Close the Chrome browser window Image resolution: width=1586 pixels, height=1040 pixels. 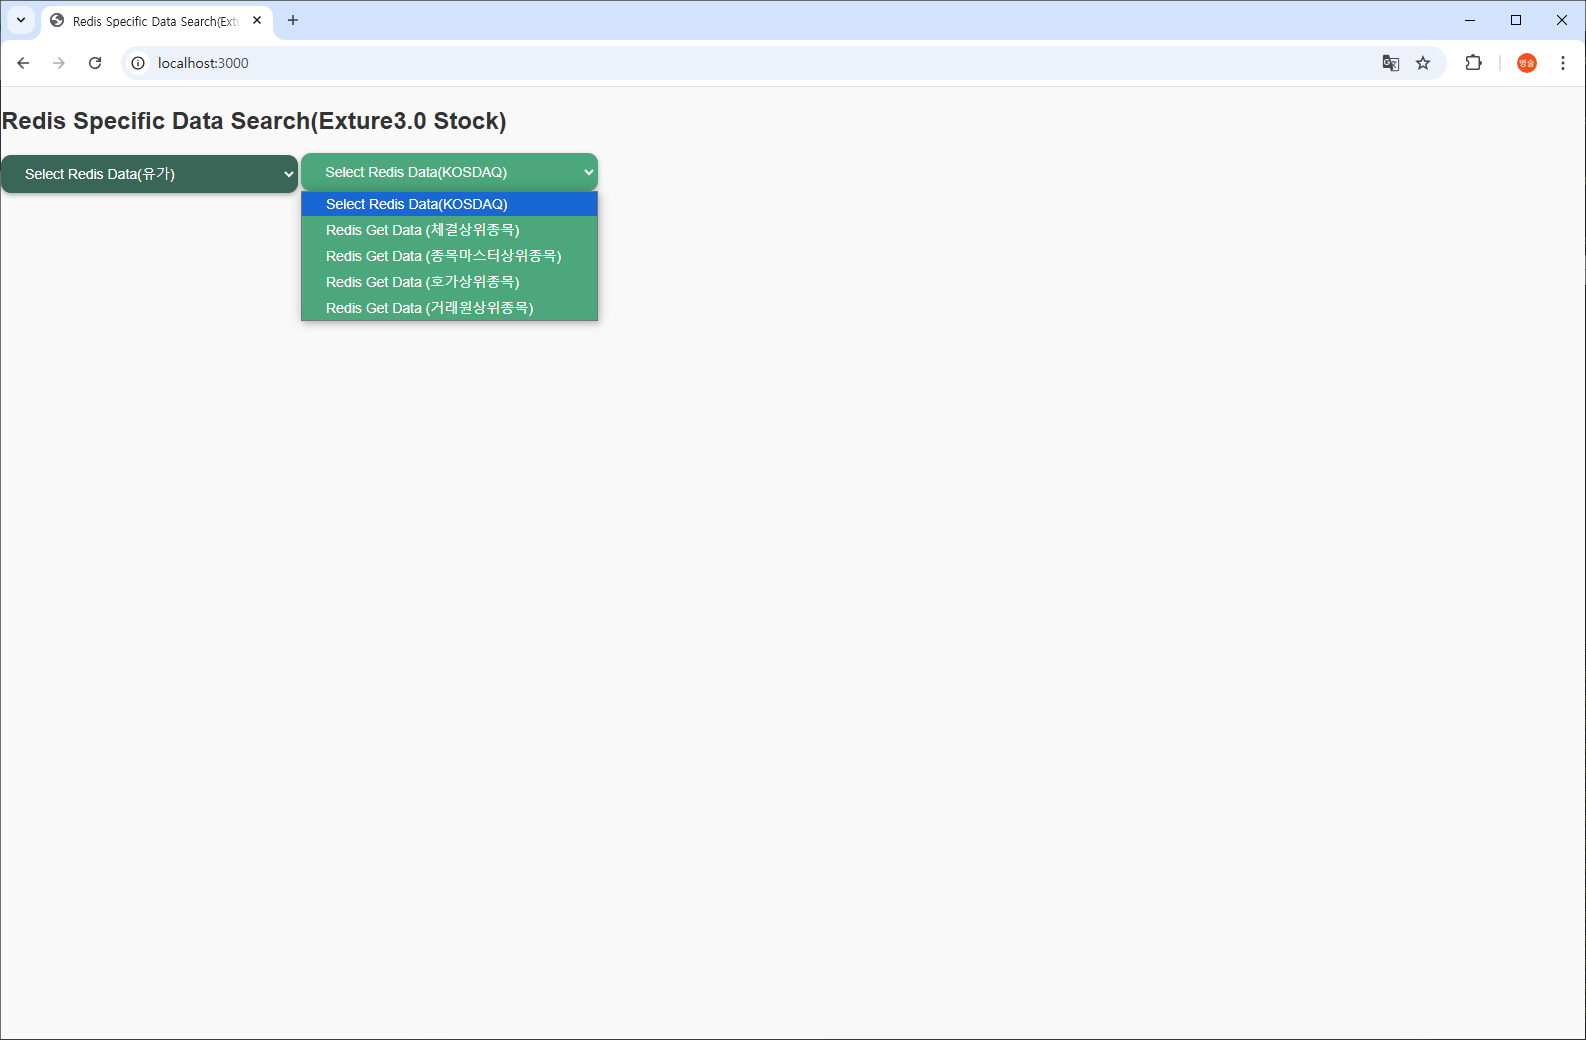[1562, 20]
